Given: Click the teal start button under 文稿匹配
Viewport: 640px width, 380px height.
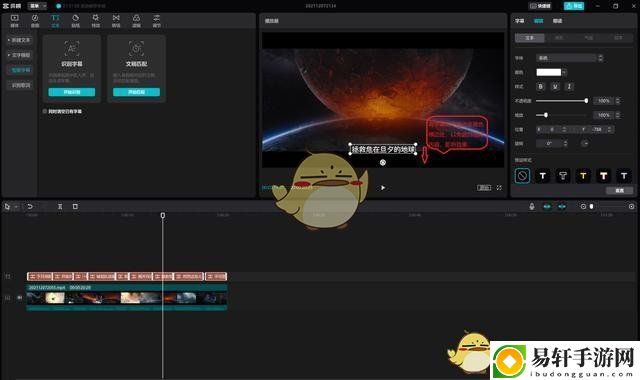Looking at the screenshot, I should tap(136, 92).
